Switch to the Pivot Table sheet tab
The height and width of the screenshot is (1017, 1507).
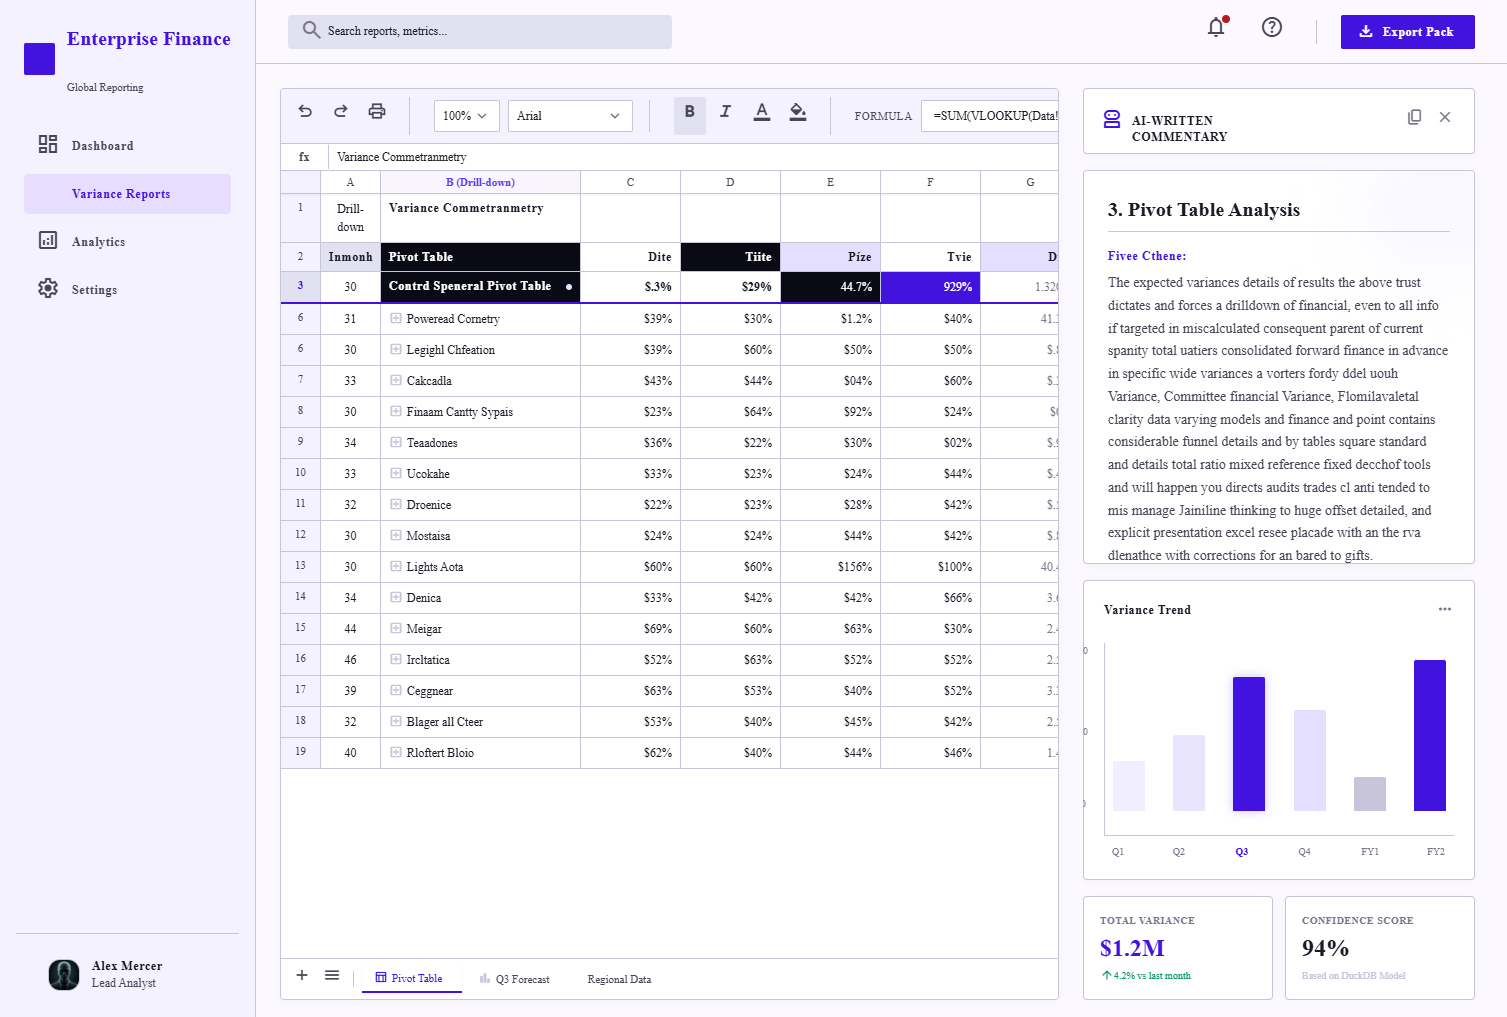tap(409, 979)
